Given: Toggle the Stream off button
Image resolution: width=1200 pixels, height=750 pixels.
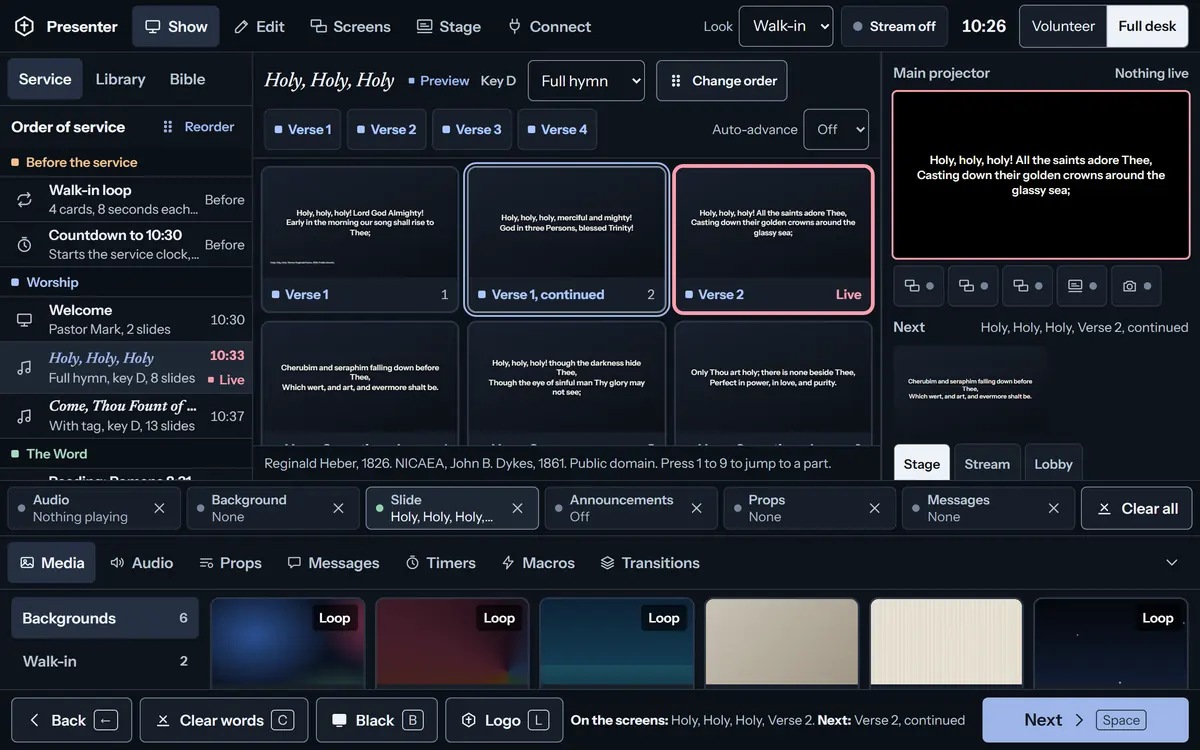Looking at the screenshot, I should pyautogui.click(x=895, y=26).
